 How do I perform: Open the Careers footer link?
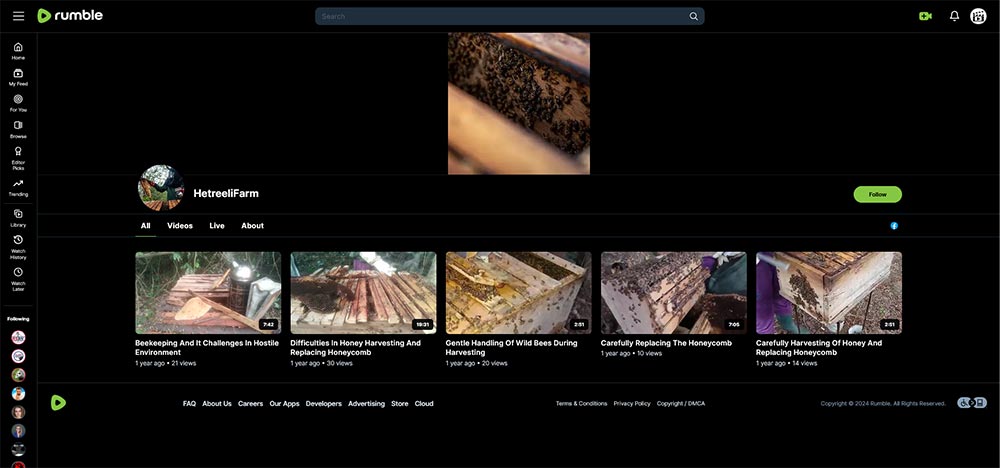(251, 404)
